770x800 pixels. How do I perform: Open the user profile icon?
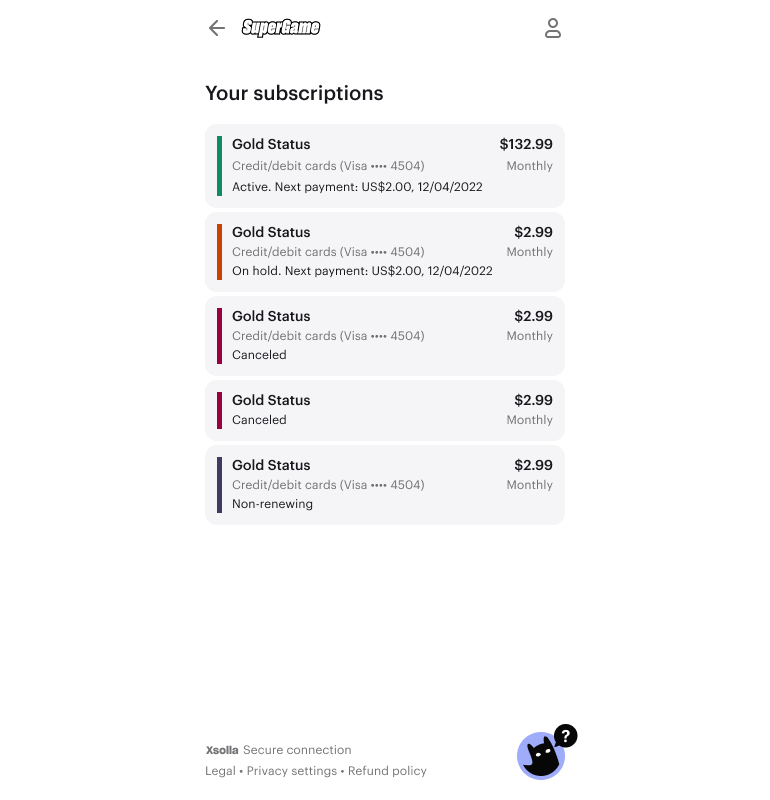click(553, 28)
